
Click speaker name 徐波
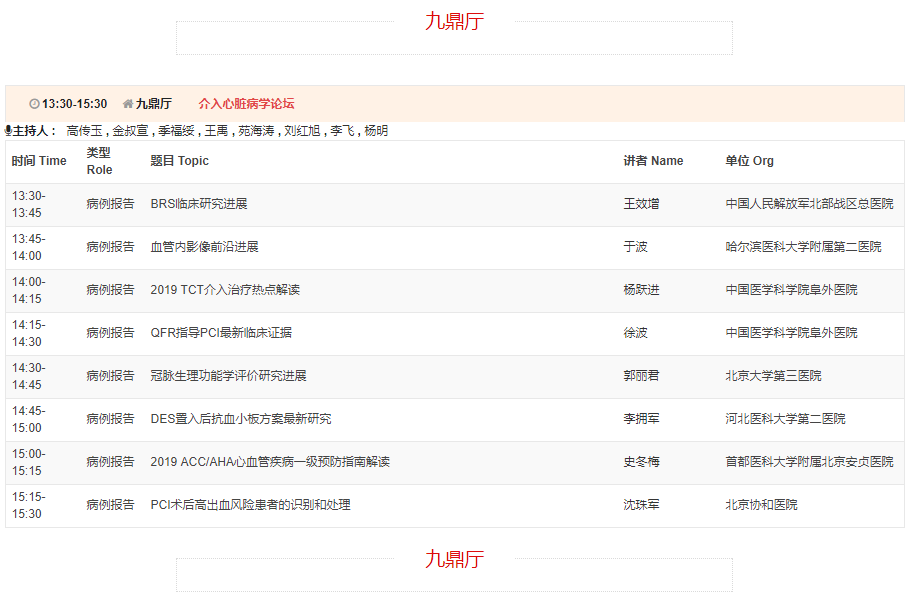635,332
